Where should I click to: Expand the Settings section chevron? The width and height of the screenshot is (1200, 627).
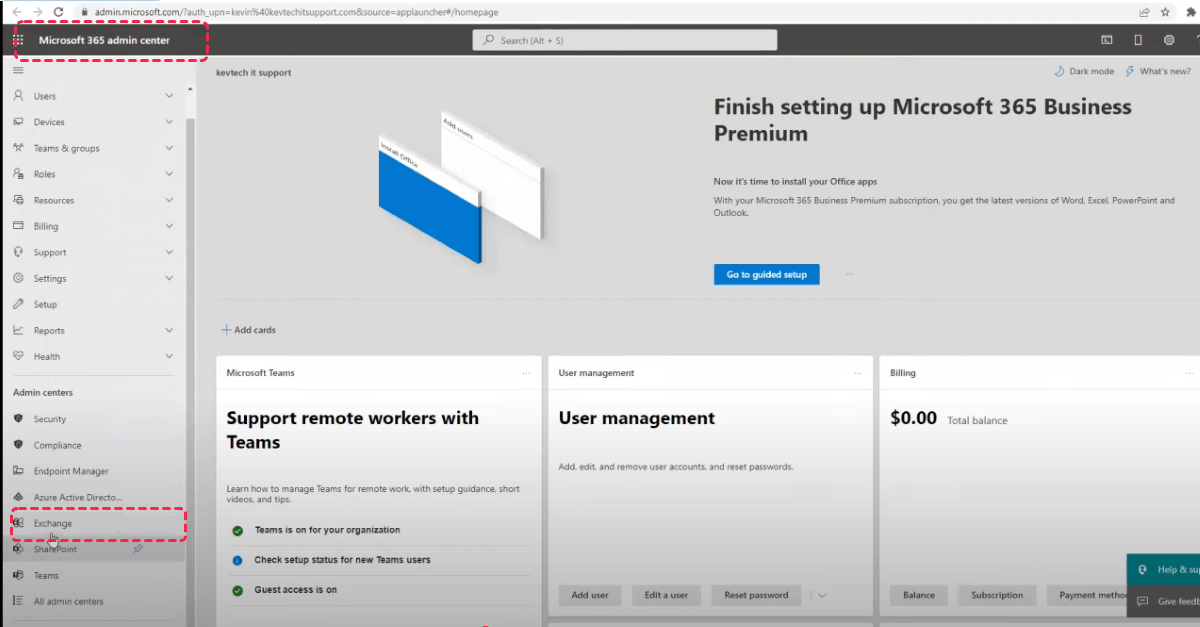coord(169,278)
